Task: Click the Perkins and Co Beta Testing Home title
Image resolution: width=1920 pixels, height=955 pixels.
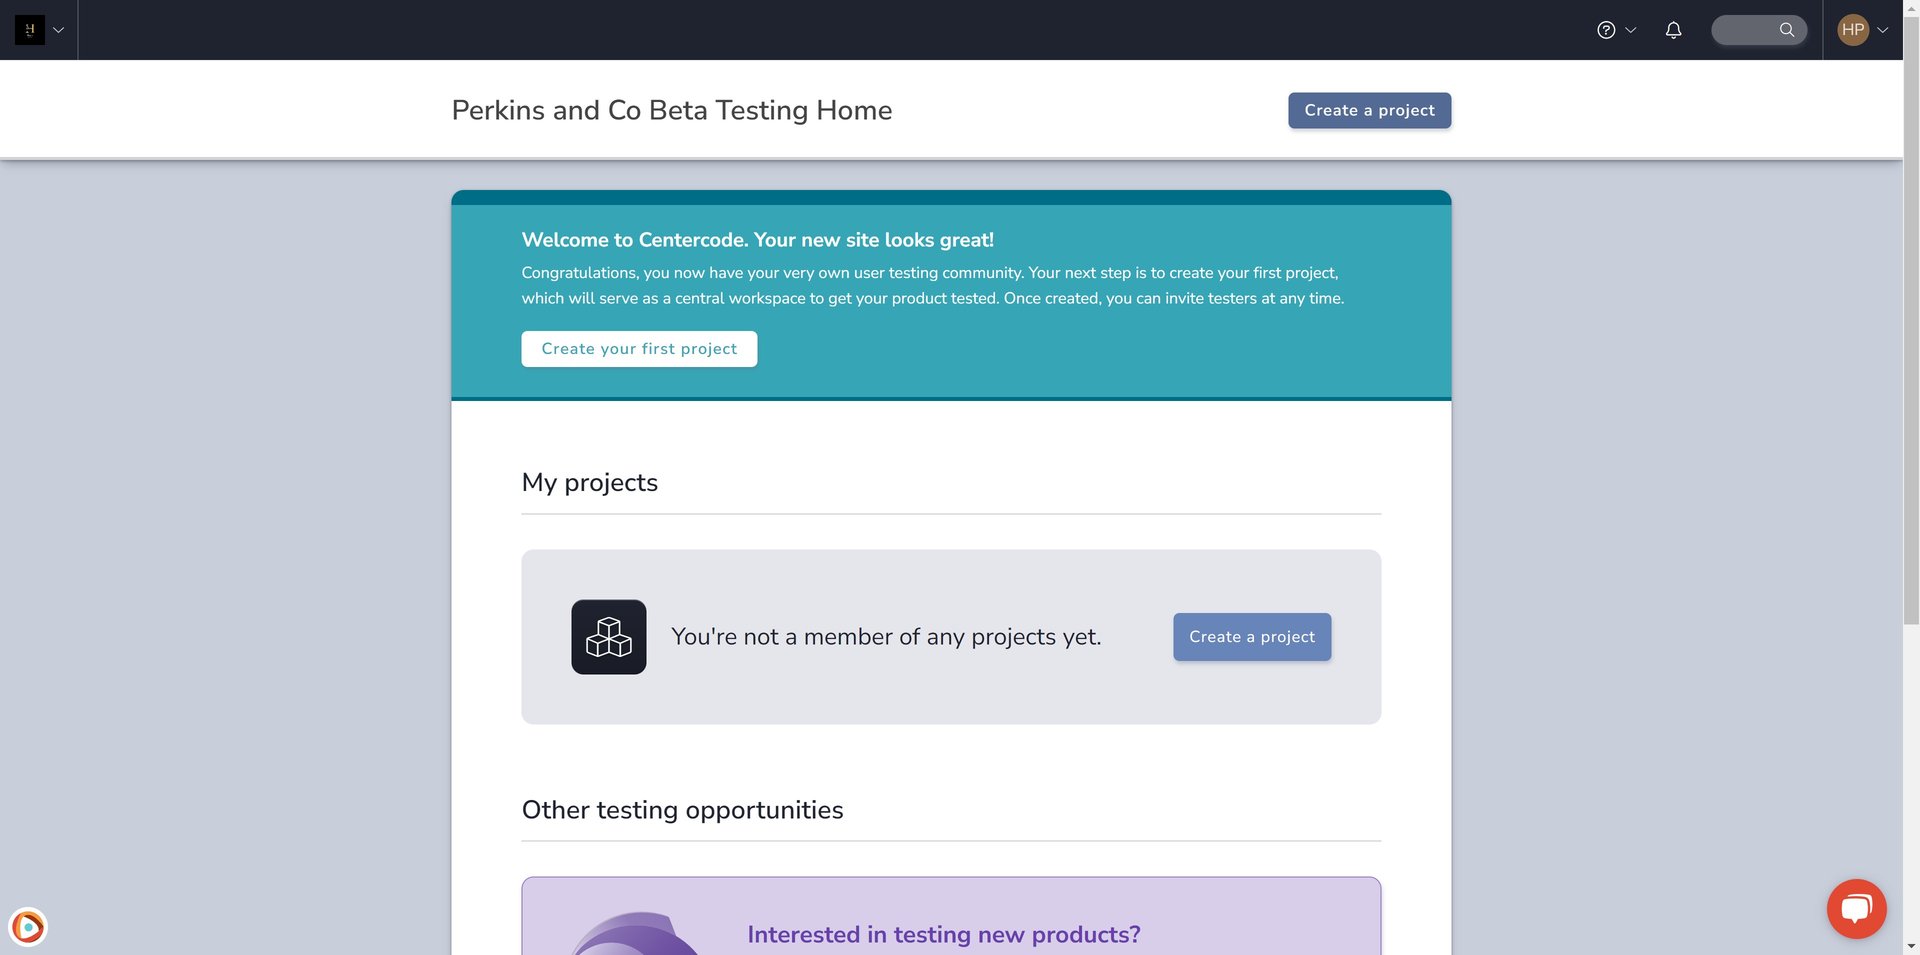Action: pyautogui.click(x=671, y=110)
